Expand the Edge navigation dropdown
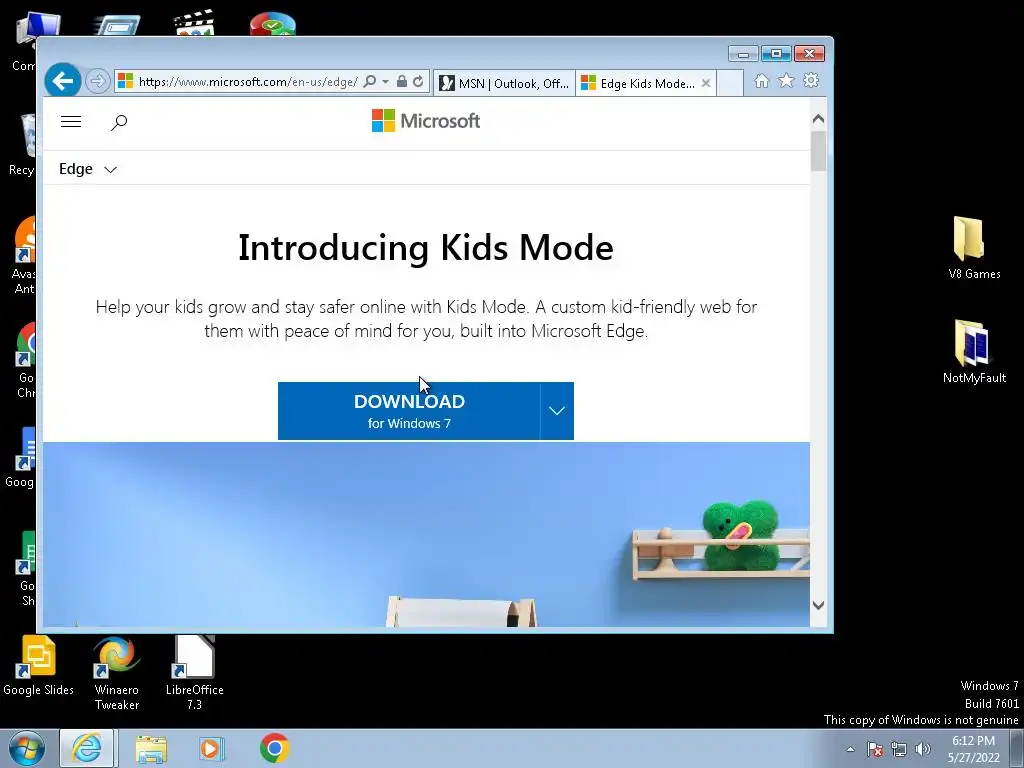The height and width of the screenshot is (768, 1024). click(x=88, y=169)
